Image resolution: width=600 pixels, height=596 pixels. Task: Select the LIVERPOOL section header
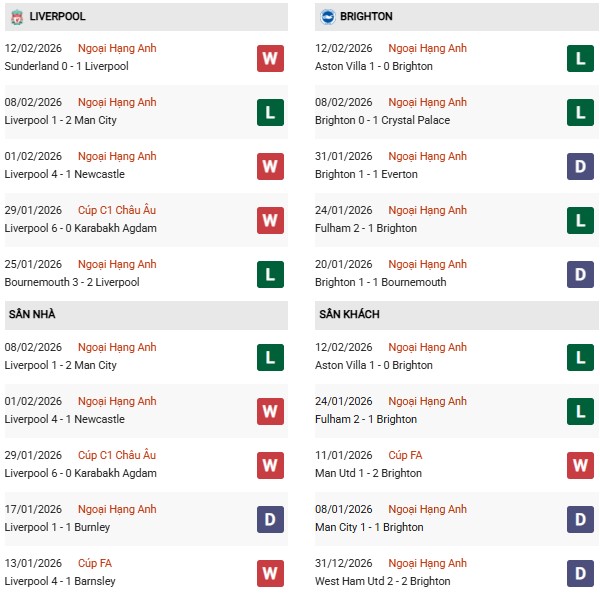57,17
